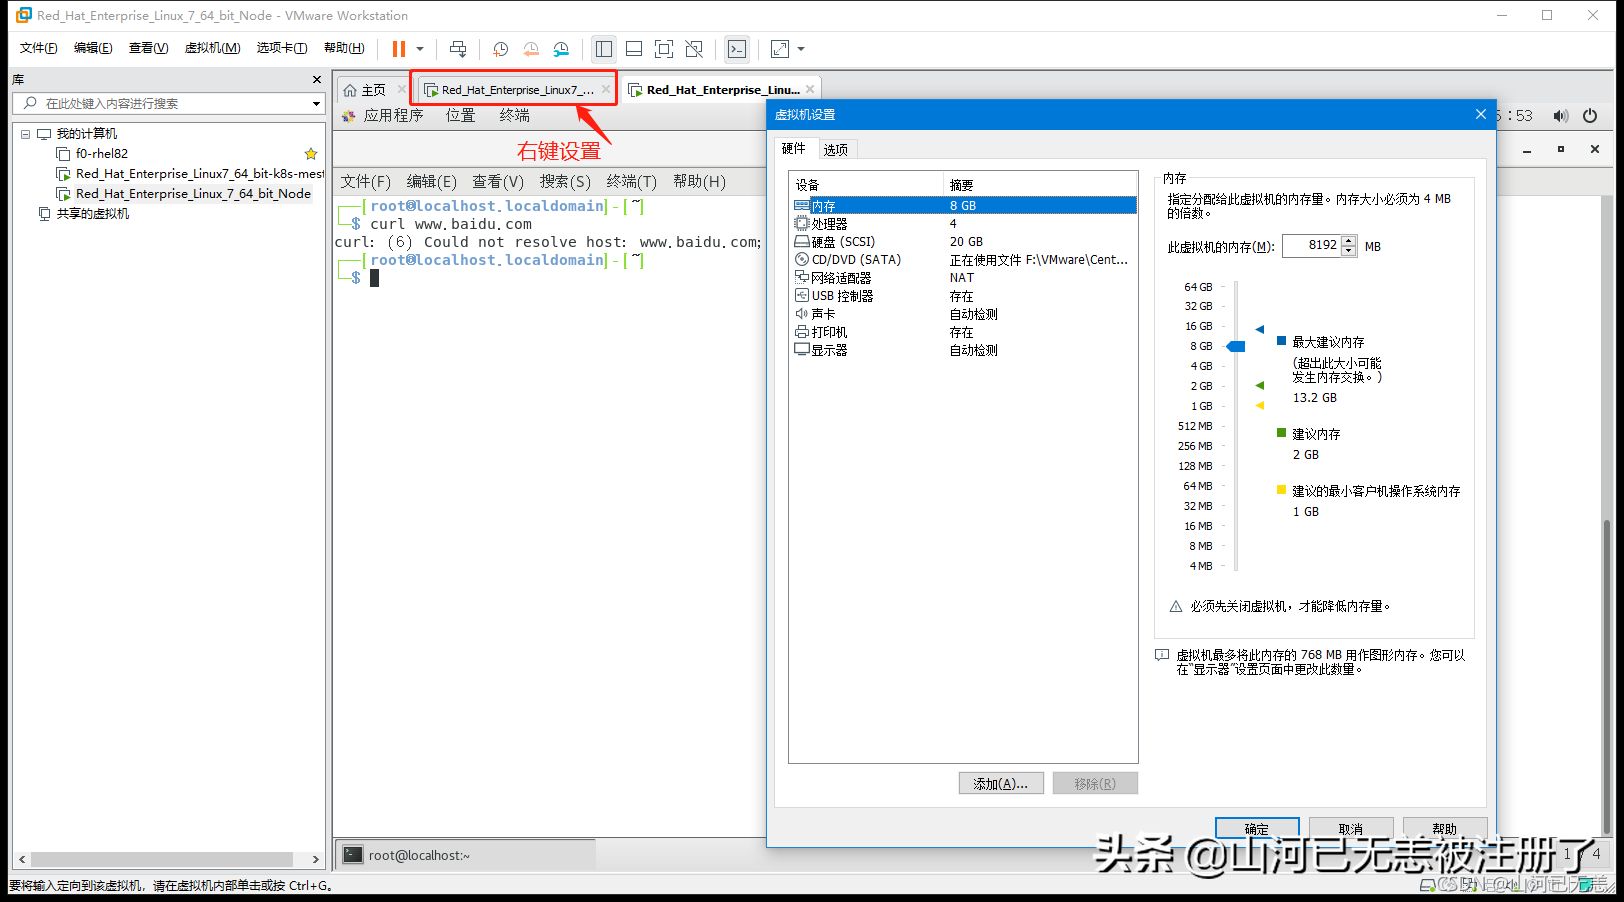Select the 声卡 device row

tap(963, 314)
